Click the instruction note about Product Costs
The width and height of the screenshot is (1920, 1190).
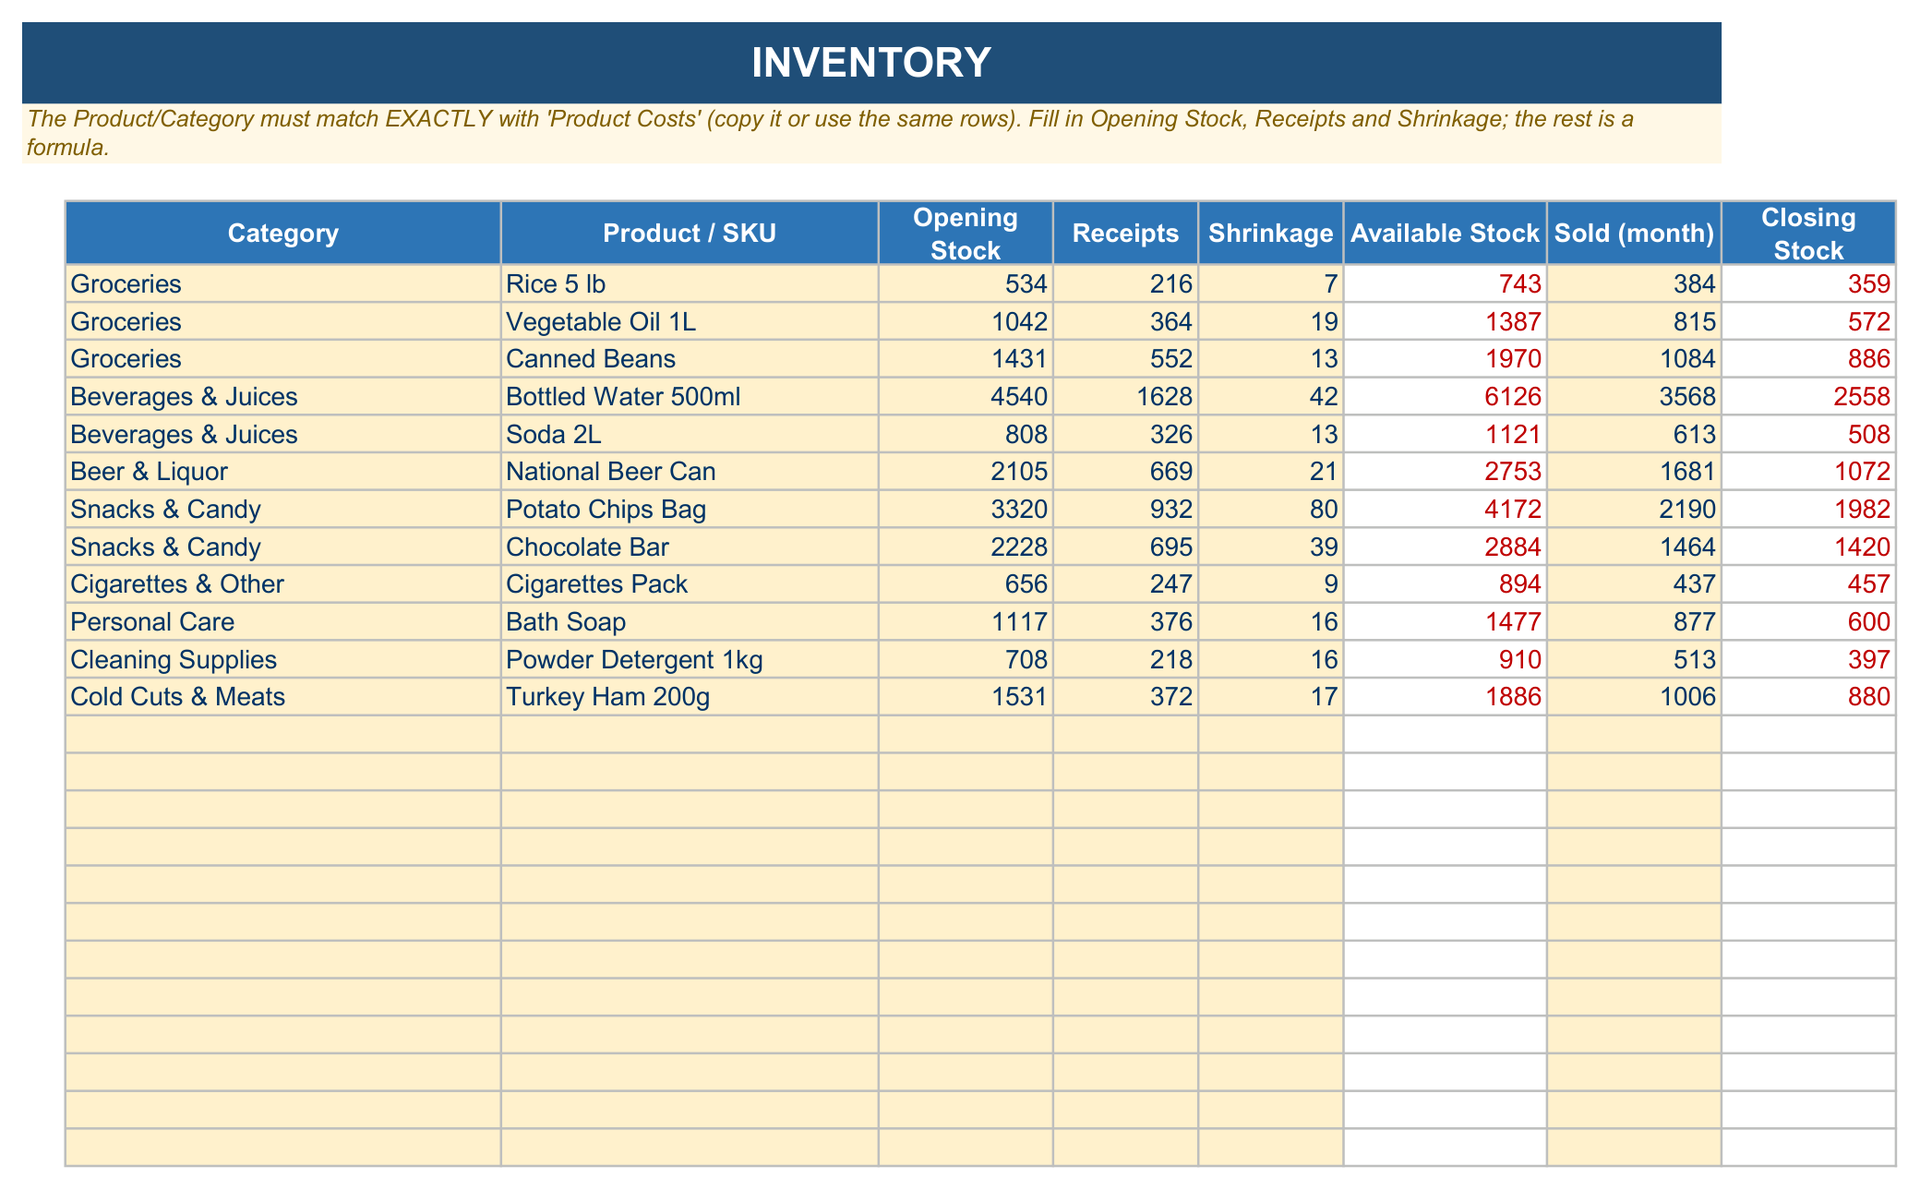tap(871, 133)
